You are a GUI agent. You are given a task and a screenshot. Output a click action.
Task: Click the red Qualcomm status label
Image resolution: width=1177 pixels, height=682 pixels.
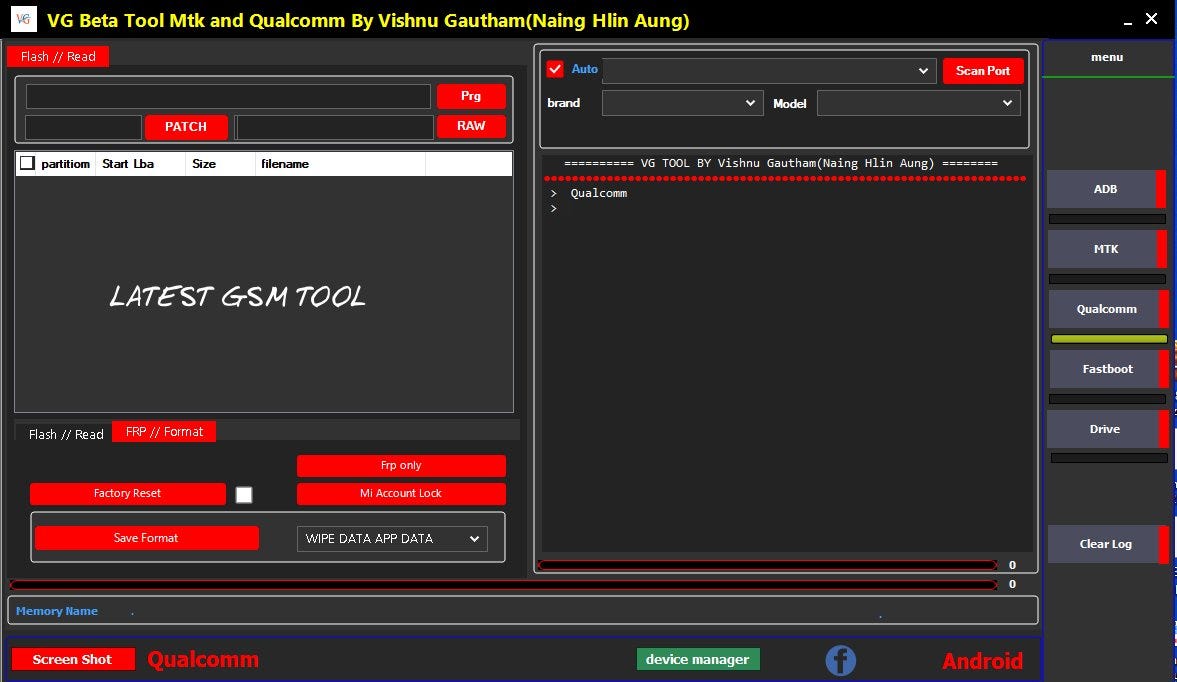203,659
